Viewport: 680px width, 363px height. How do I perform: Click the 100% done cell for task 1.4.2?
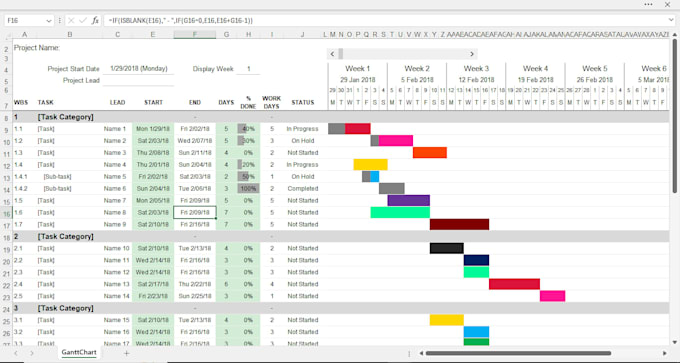248,189
